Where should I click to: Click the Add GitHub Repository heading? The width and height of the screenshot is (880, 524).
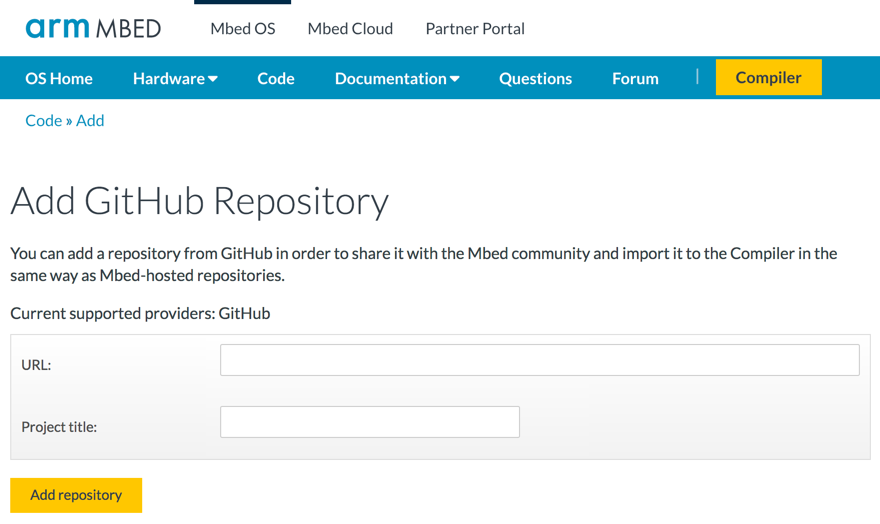[199, 201]
